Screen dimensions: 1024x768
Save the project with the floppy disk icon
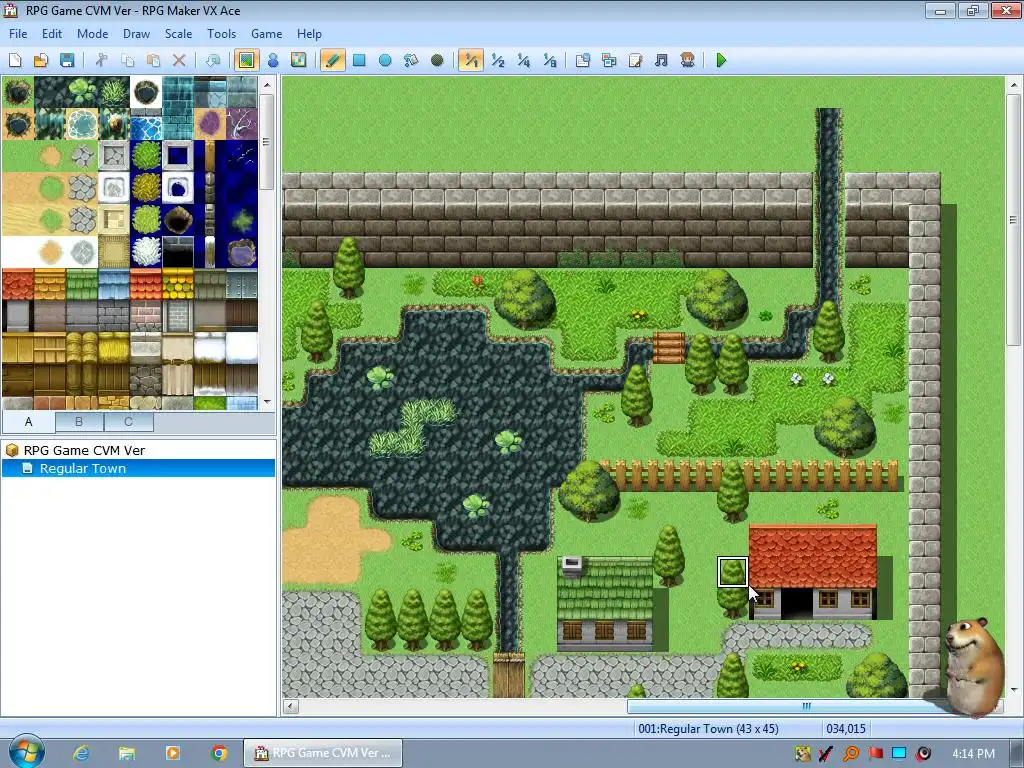click(x=67, y=60)
